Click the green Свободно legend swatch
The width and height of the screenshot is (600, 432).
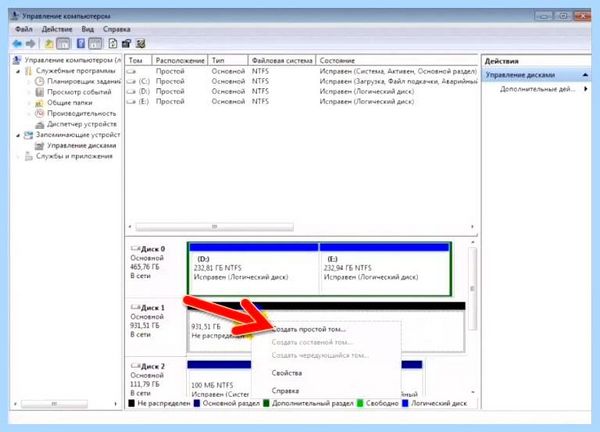(360, 403)
